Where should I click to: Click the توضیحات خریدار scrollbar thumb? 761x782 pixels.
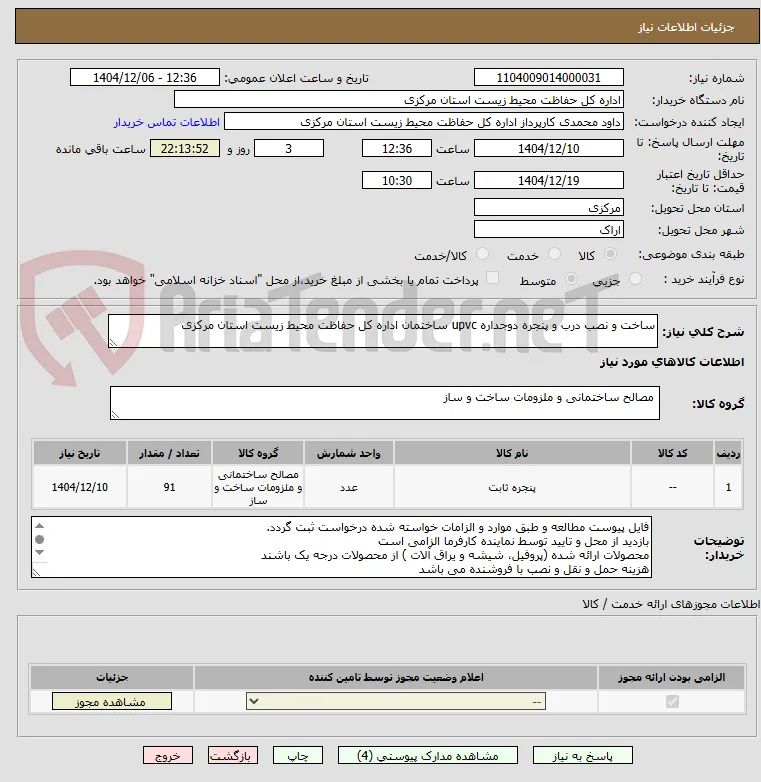(40, 539)
